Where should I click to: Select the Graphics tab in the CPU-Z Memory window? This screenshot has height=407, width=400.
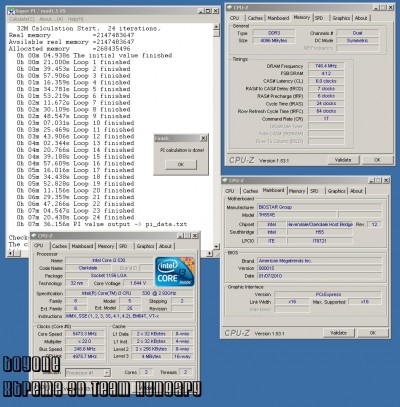[341, 18]
